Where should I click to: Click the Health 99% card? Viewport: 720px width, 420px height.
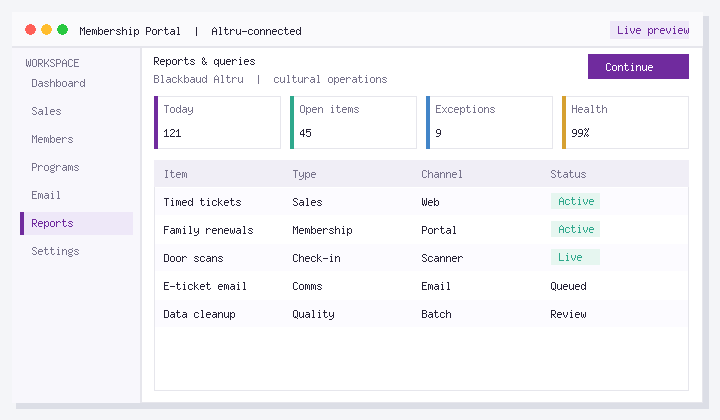625,123
